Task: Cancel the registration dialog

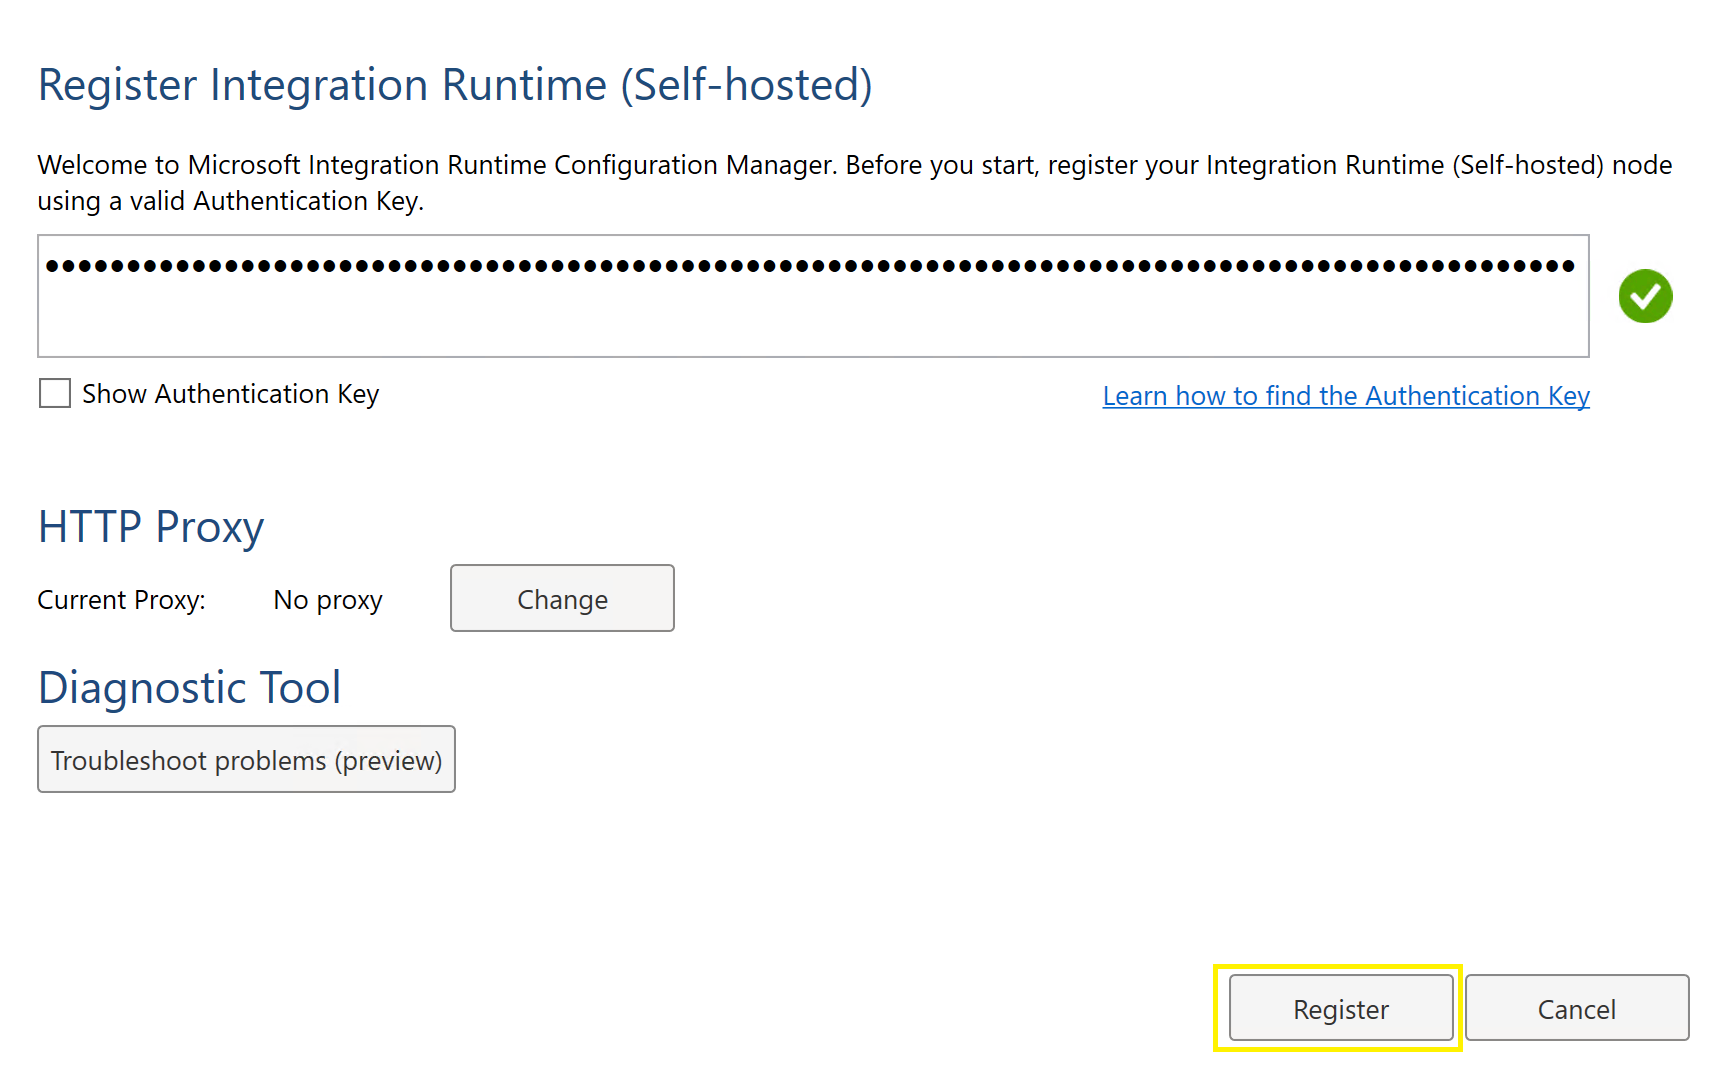Action: pyautogui.click(x=1577, y=1008)
